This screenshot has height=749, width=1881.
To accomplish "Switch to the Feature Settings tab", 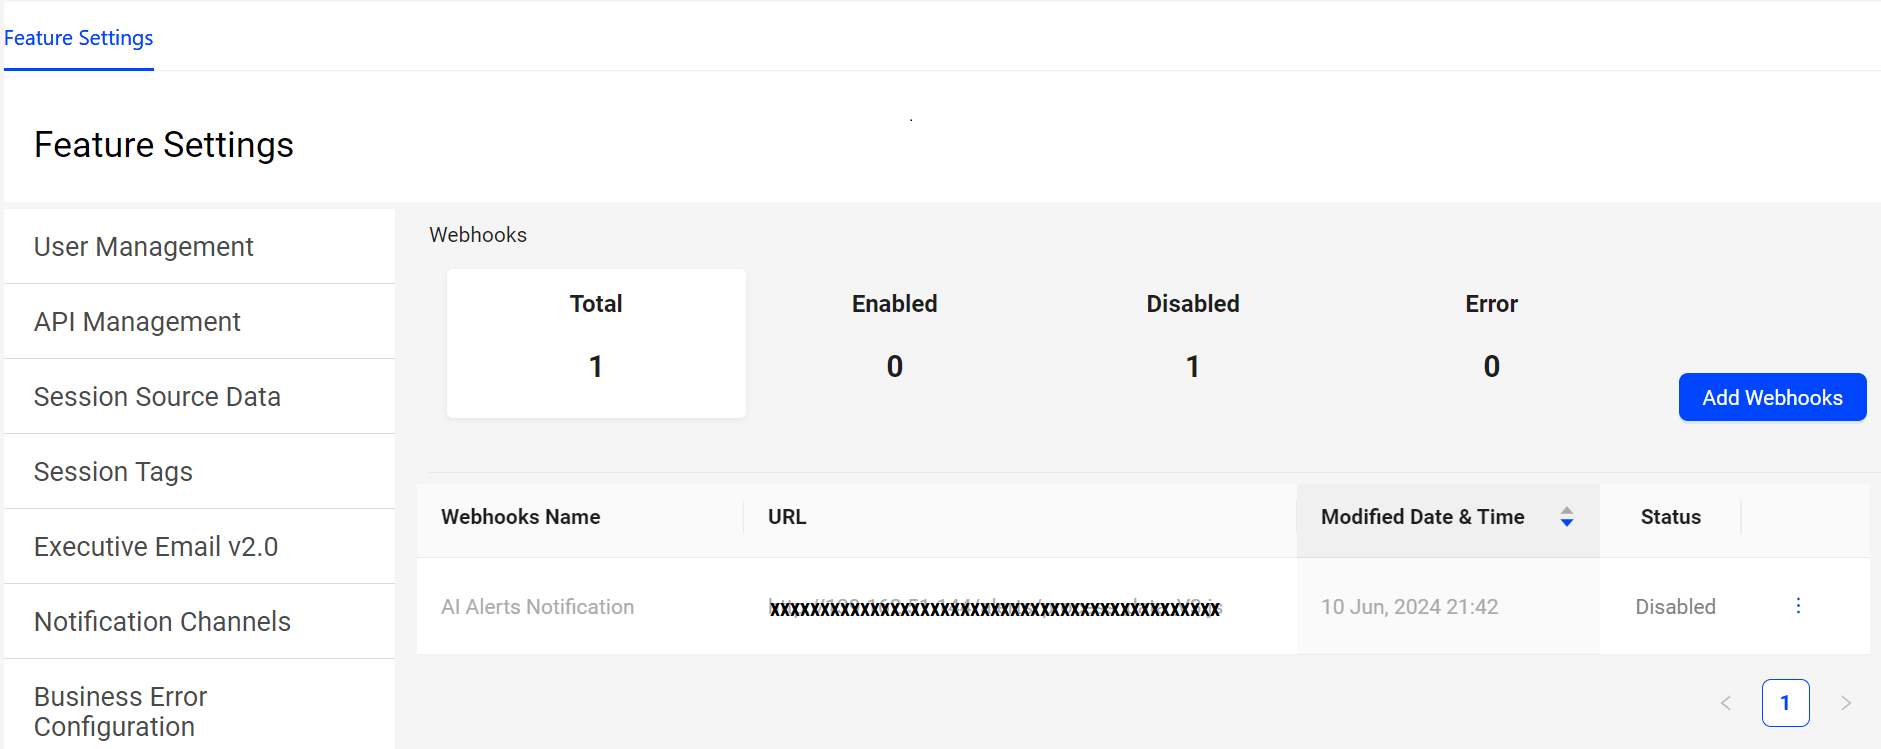I will click(79, 38).
